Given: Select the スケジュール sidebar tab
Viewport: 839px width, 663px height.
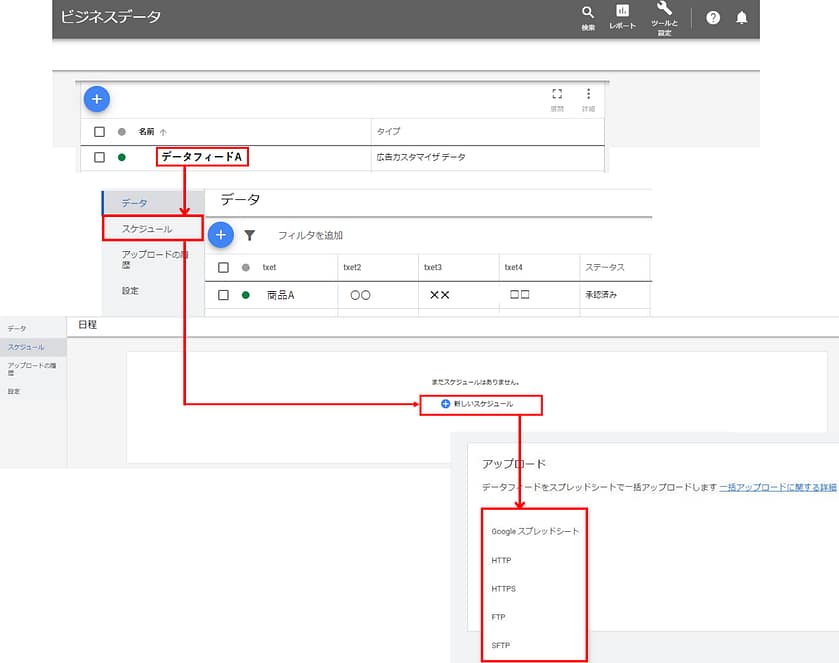Looking at the screenshot, I should click(147, 229).
